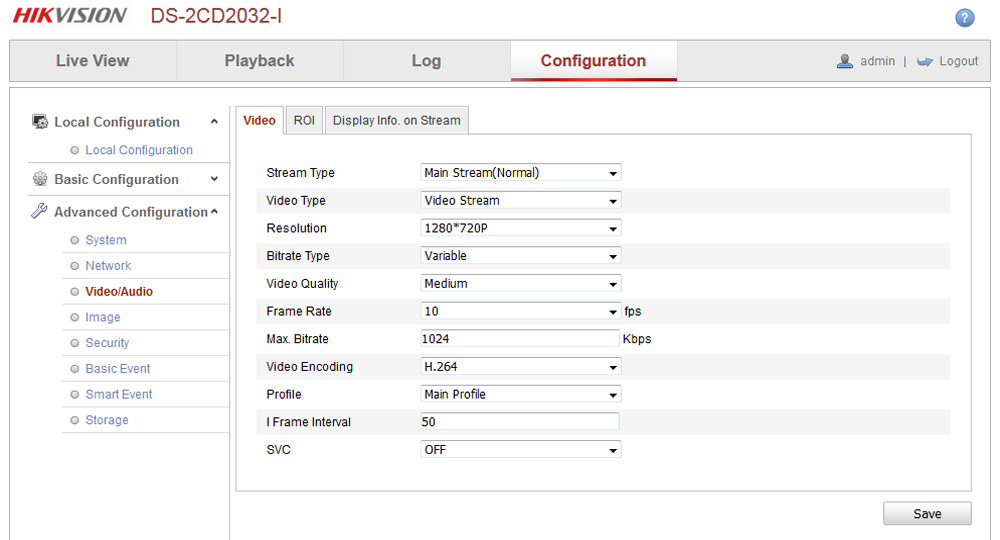Open the Stream Type dropdown
The image size is (1000, 540).
pos(520,173)
